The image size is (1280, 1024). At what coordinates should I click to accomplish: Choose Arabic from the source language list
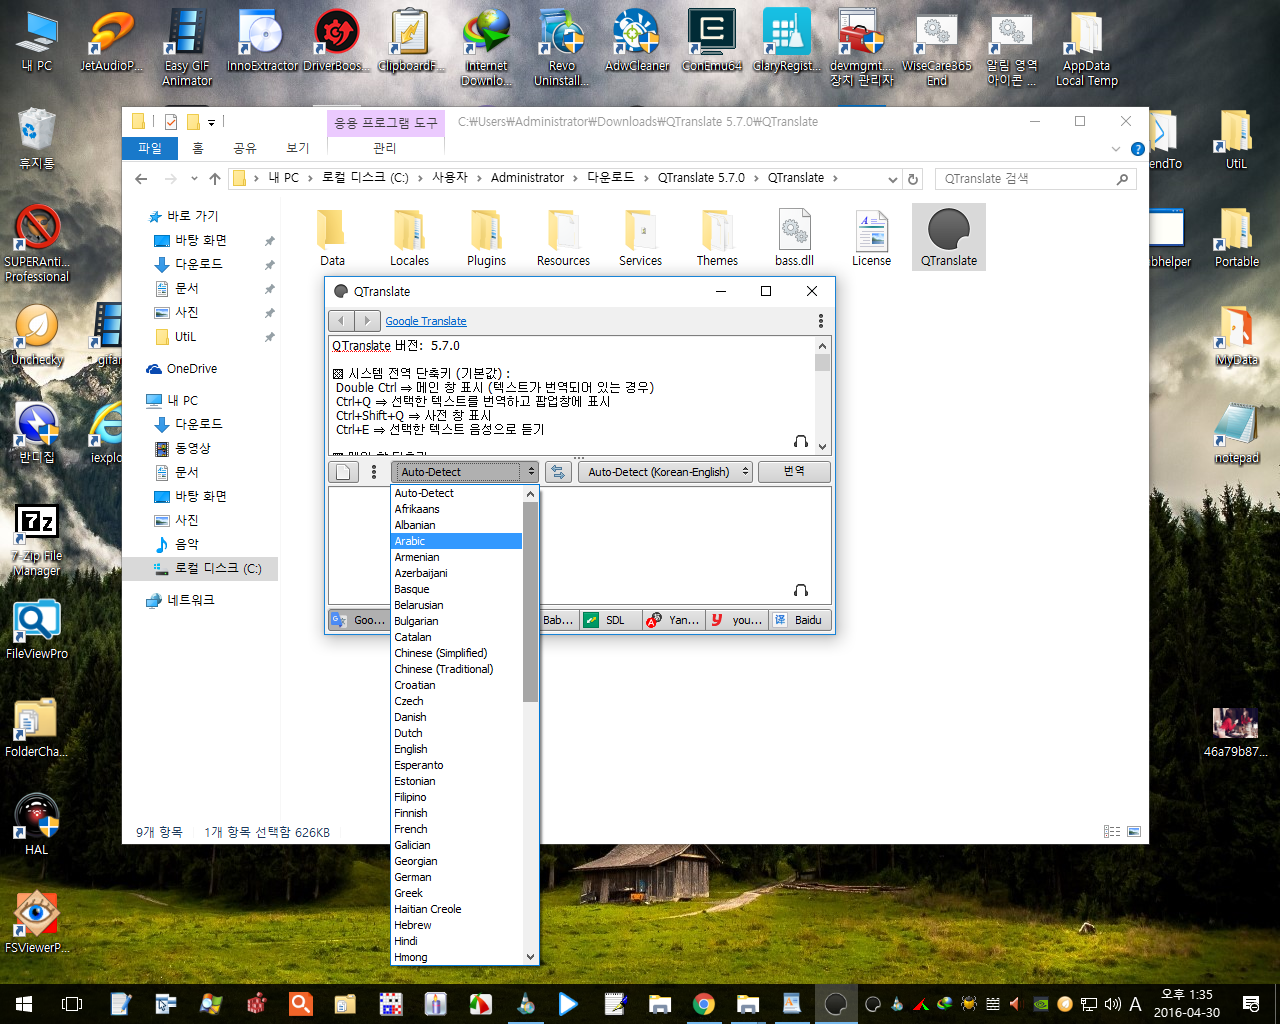[x=456, y=541]
